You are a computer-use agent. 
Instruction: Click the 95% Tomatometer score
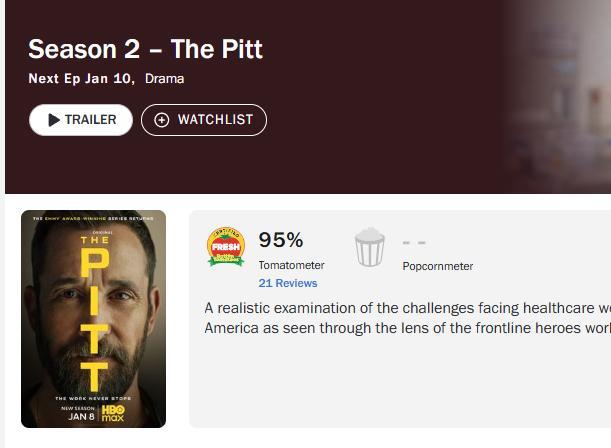280,240
